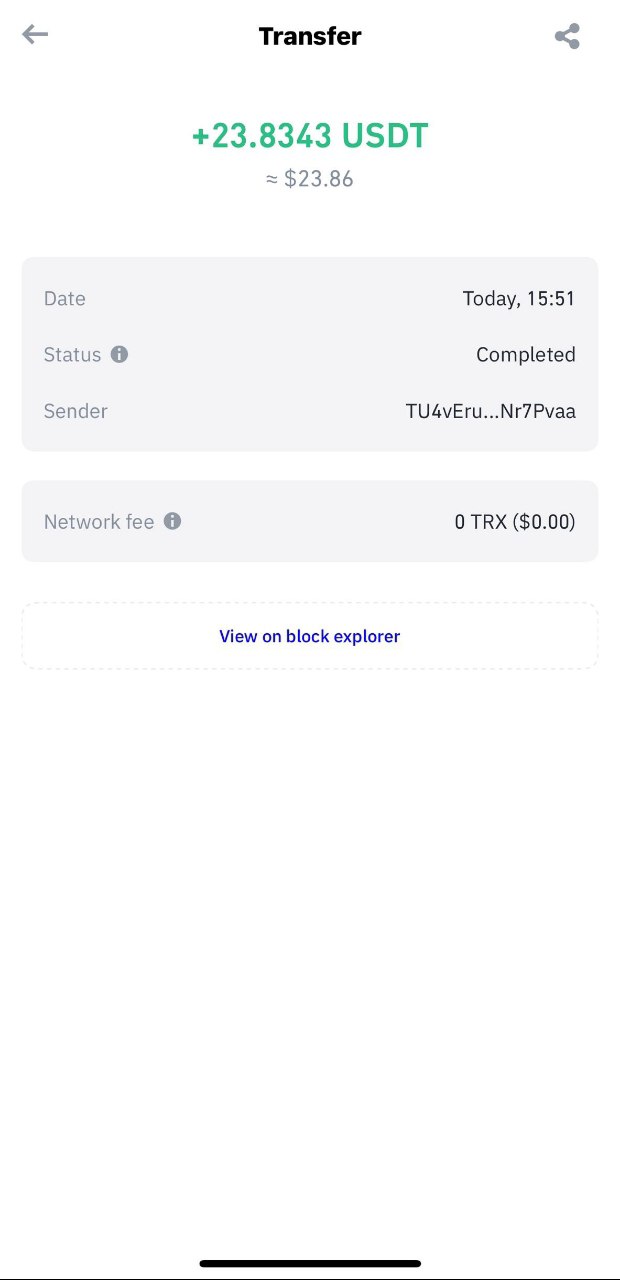This screenshot has height=1280, width=620.
Task: Click the Sender label
Action: coord(76,411)
